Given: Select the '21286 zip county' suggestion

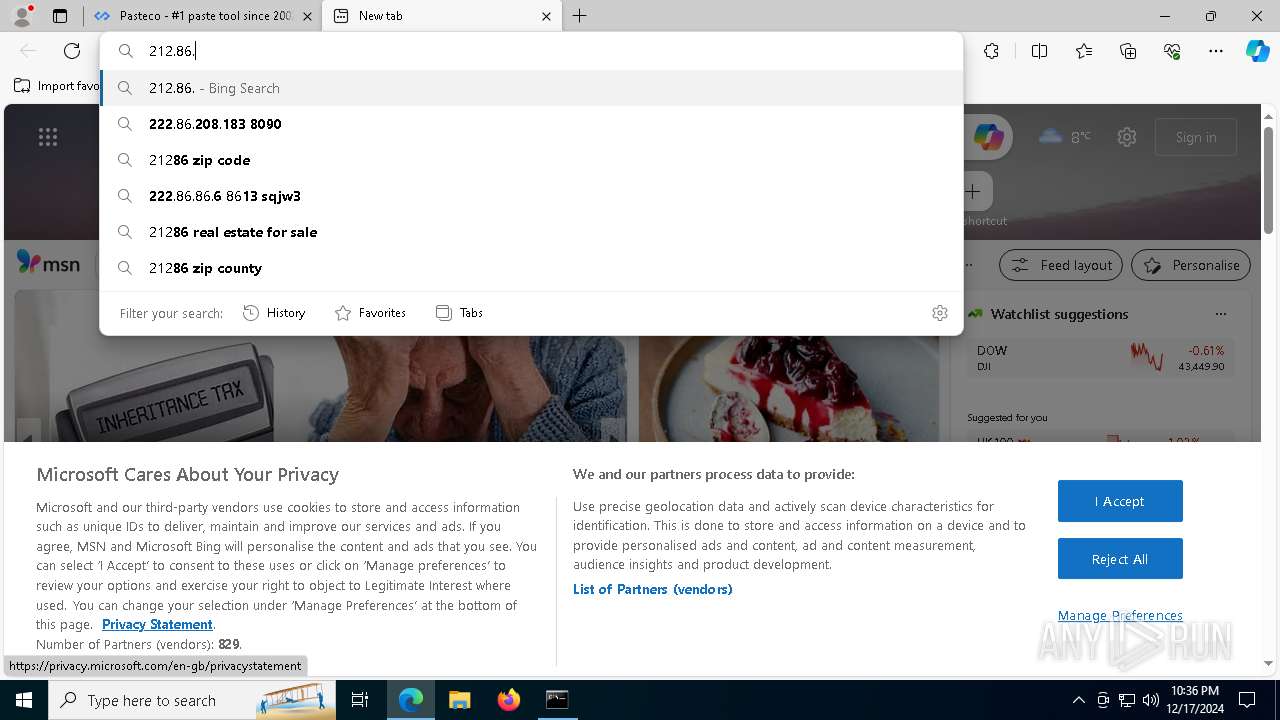Looking at the screenshot, I should click(x=532, y=268).
